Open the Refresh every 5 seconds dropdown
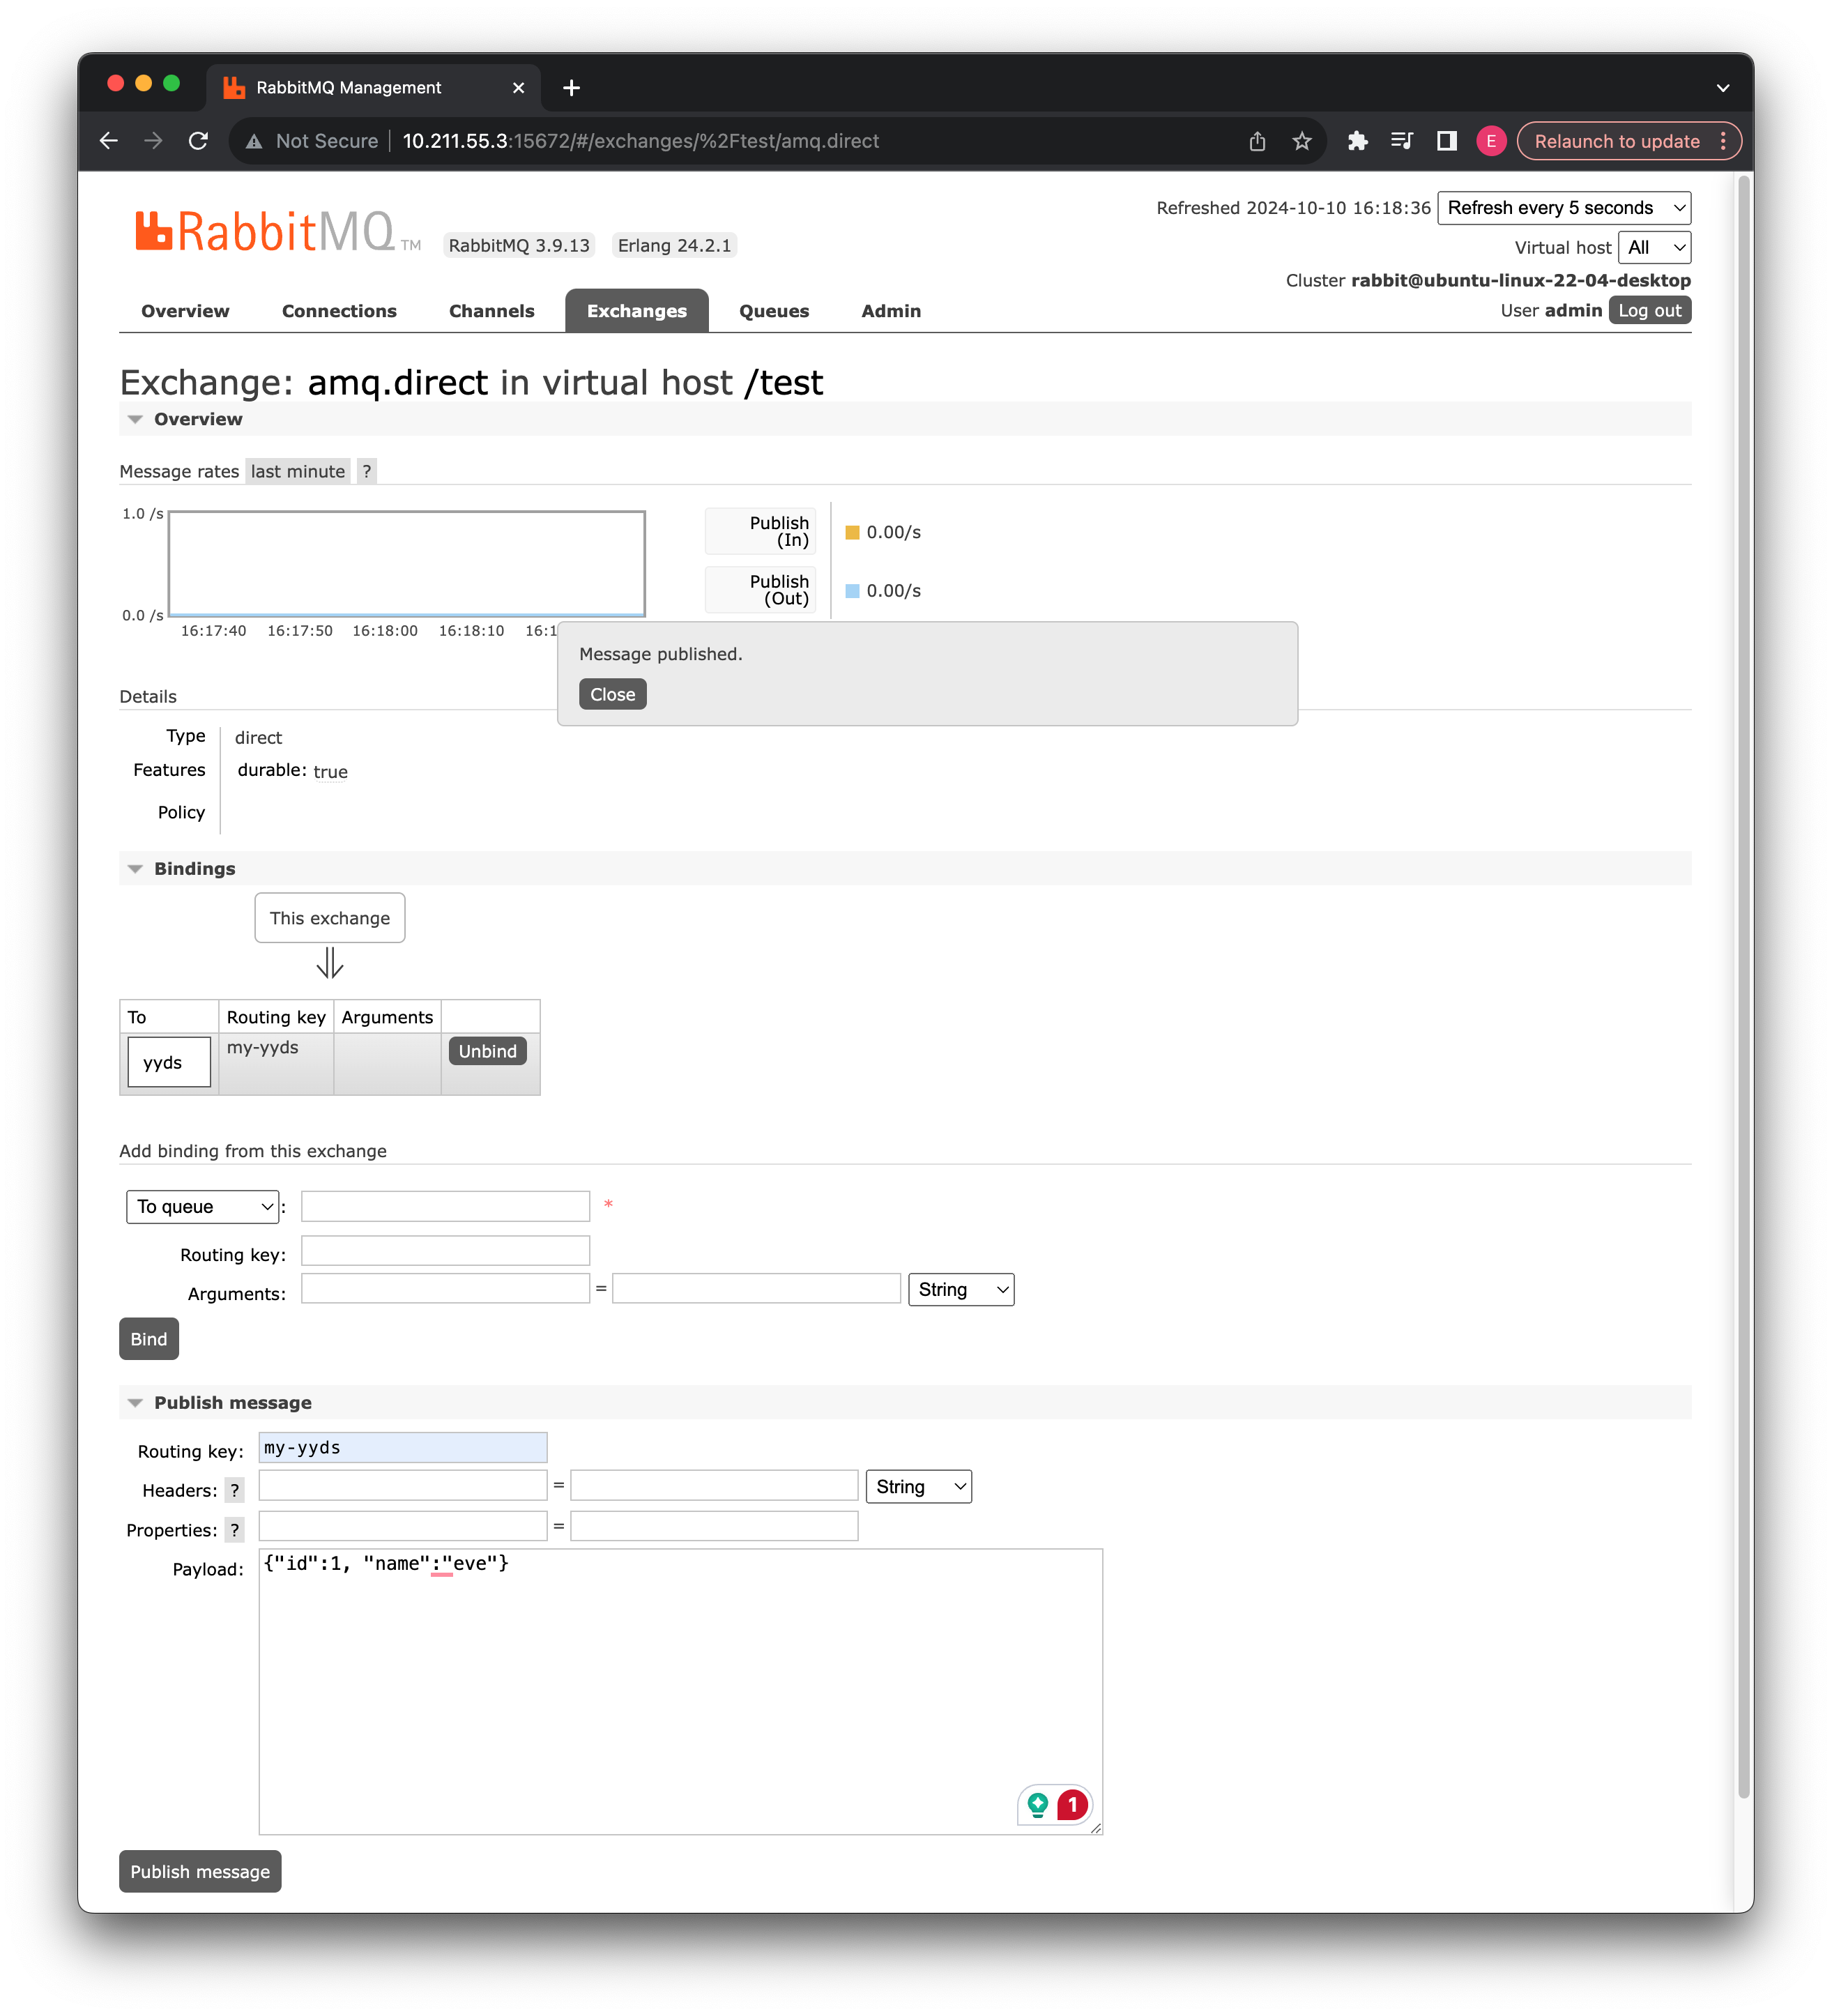The width and height of the screenshot is (1832, 2016). point(1563,208)
